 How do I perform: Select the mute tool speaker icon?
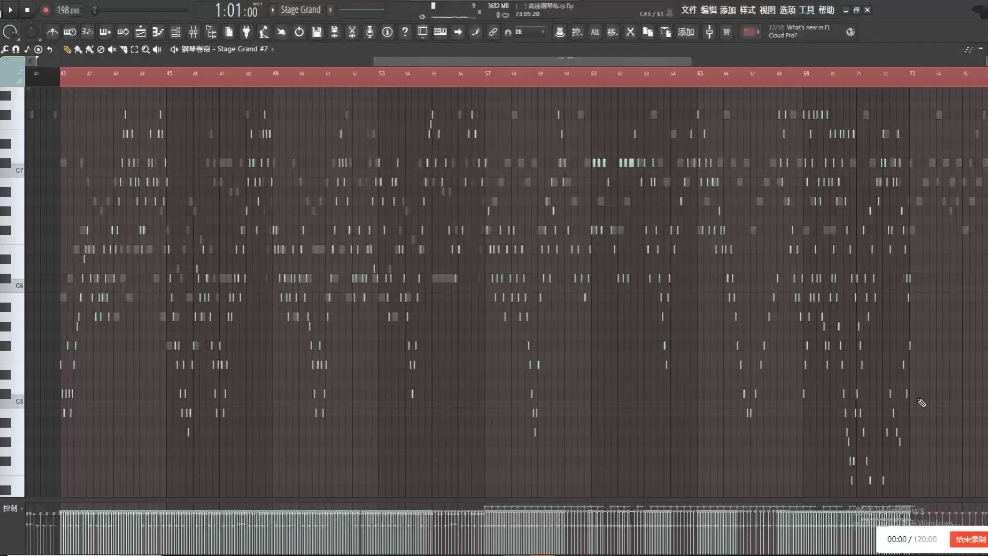click(112, 49)
